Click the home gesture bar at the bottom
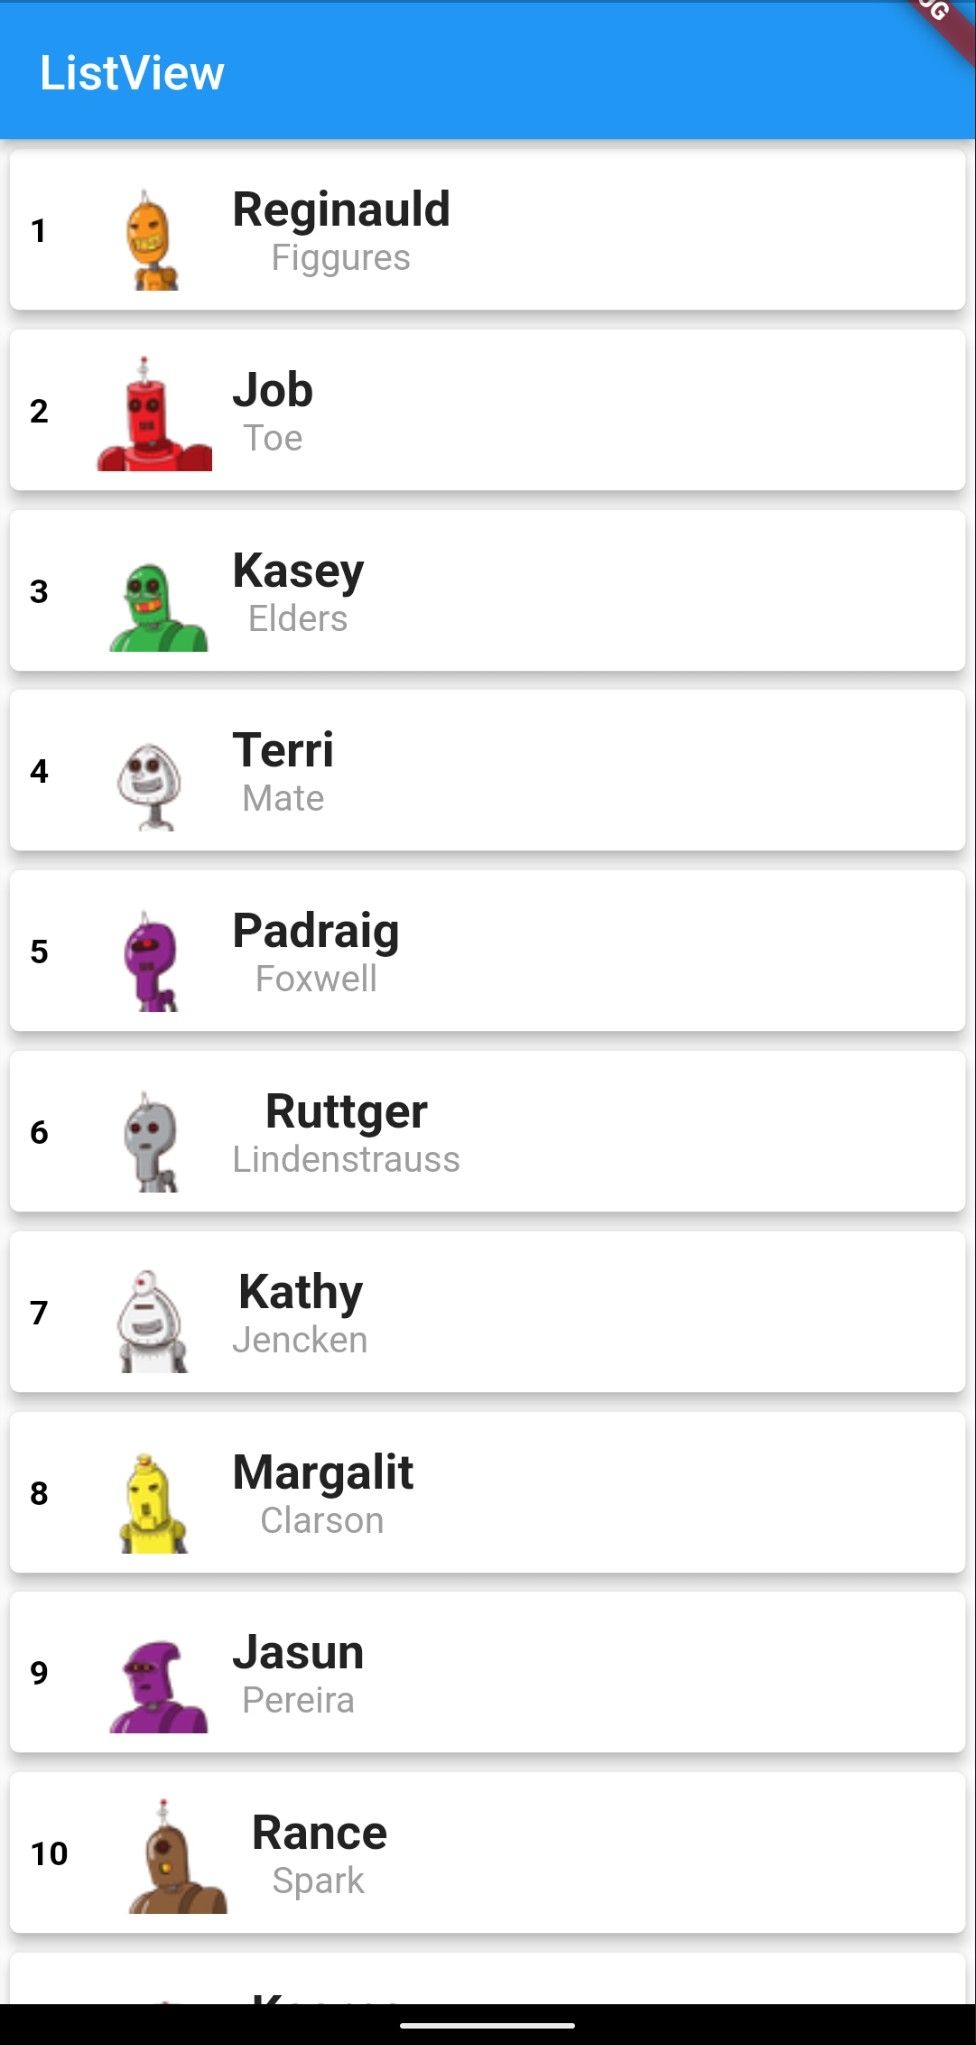Image resolution: width=976 pixels, height=2045 pixels. pos(487,2025)
